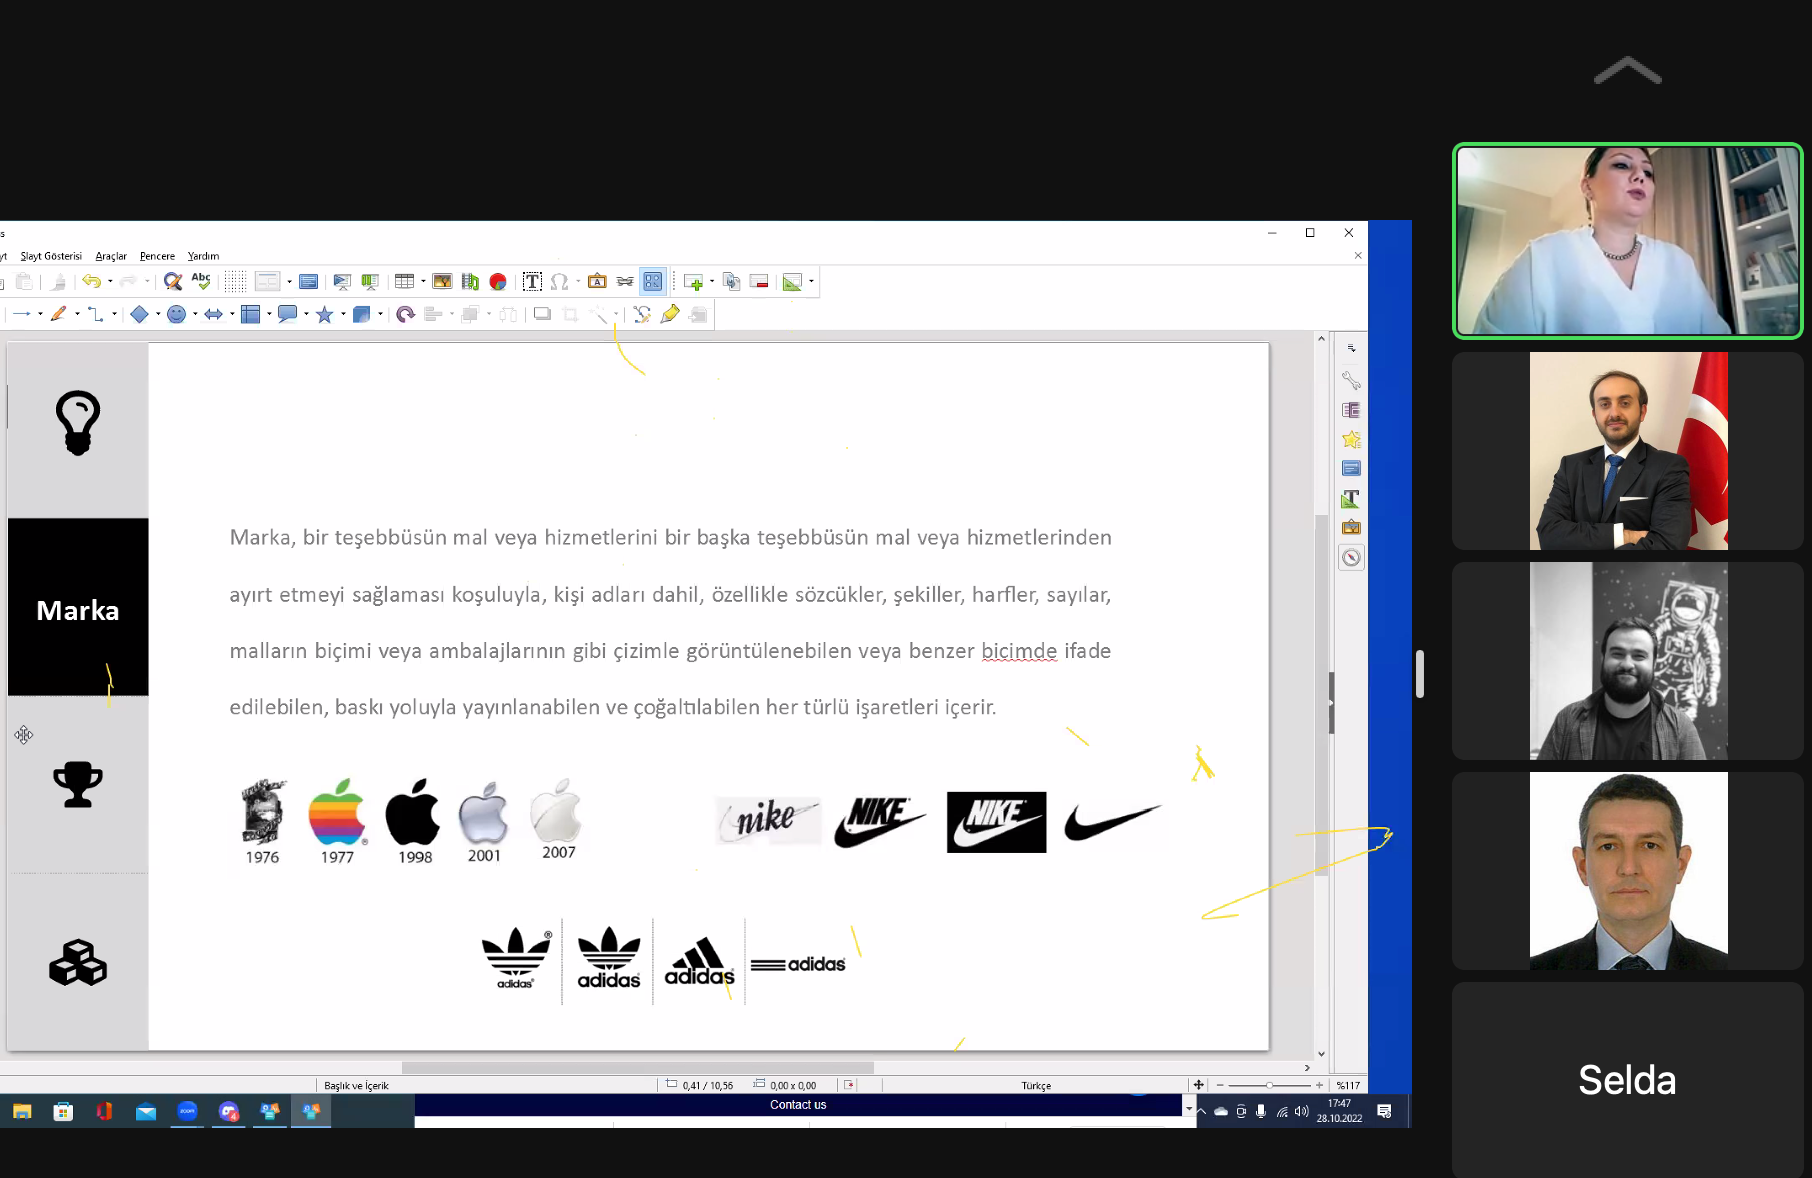Click Başlık ve İçerik status text
The width and height of the screenshot is (1812, 1178).
click(356, 1086)
